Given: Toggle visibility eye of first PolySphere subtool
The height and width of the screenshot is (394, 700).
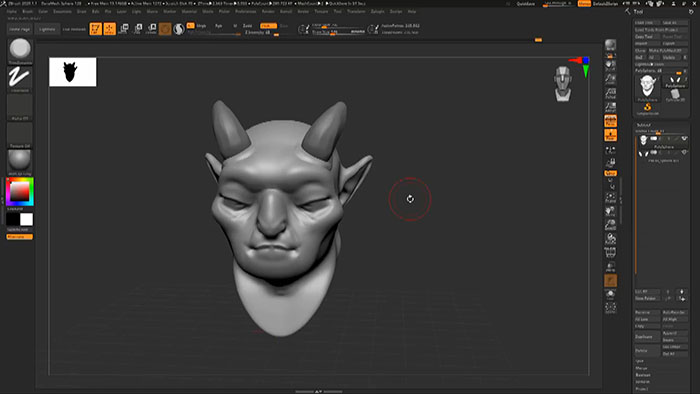Looking at the screenshot, I should pos(684,139).
